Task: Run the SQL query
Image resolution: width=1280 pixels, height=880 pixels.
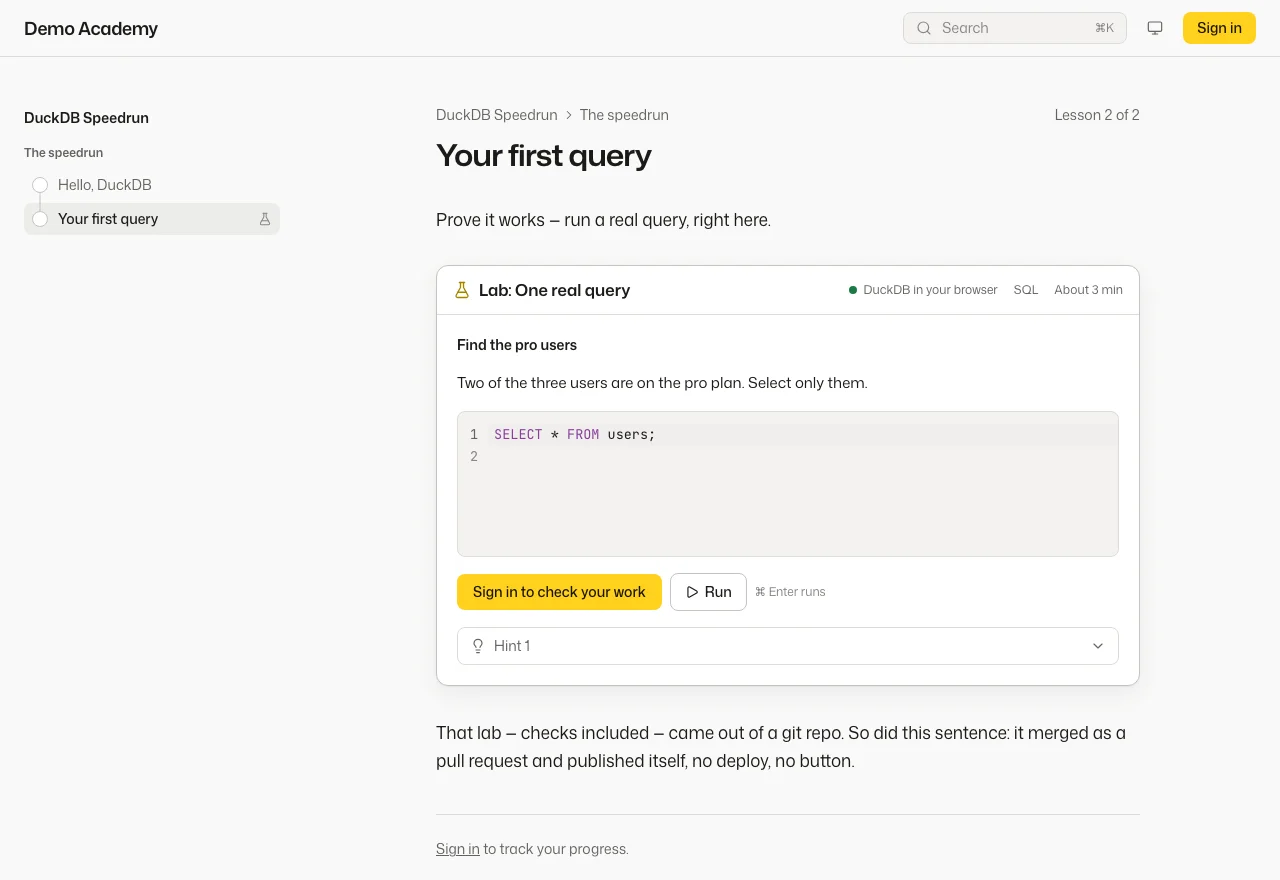Action: (708, 592)
